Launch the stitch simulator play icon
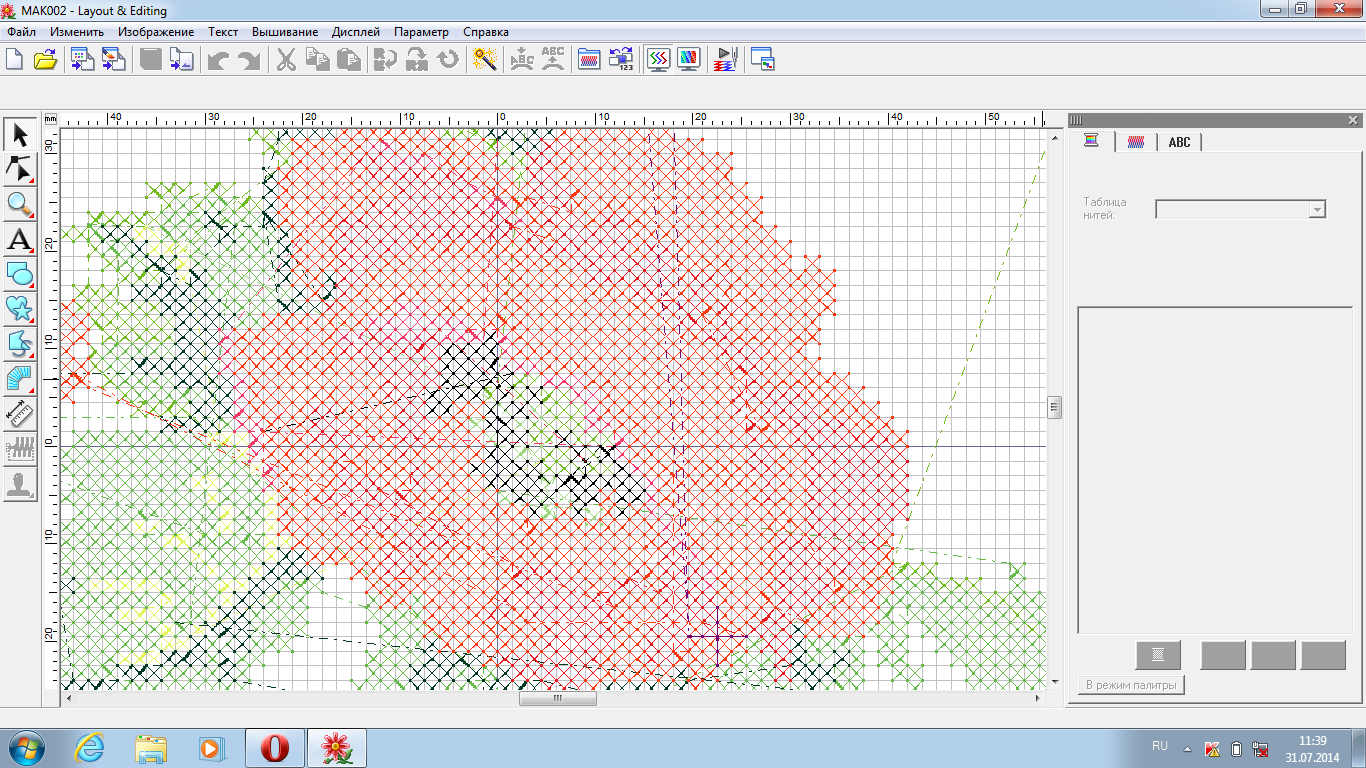 725,60
